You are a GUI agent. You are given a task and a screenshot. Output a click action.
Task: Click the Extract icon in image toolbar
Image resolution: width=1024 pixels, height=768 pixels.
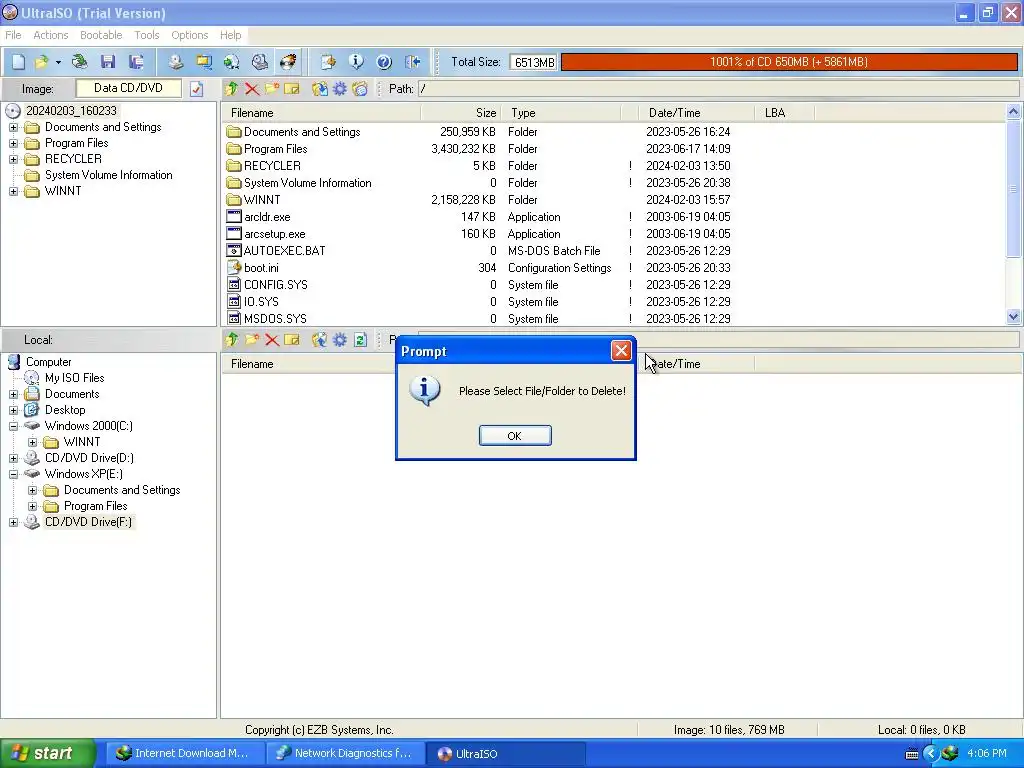click(x=319, y=89)
